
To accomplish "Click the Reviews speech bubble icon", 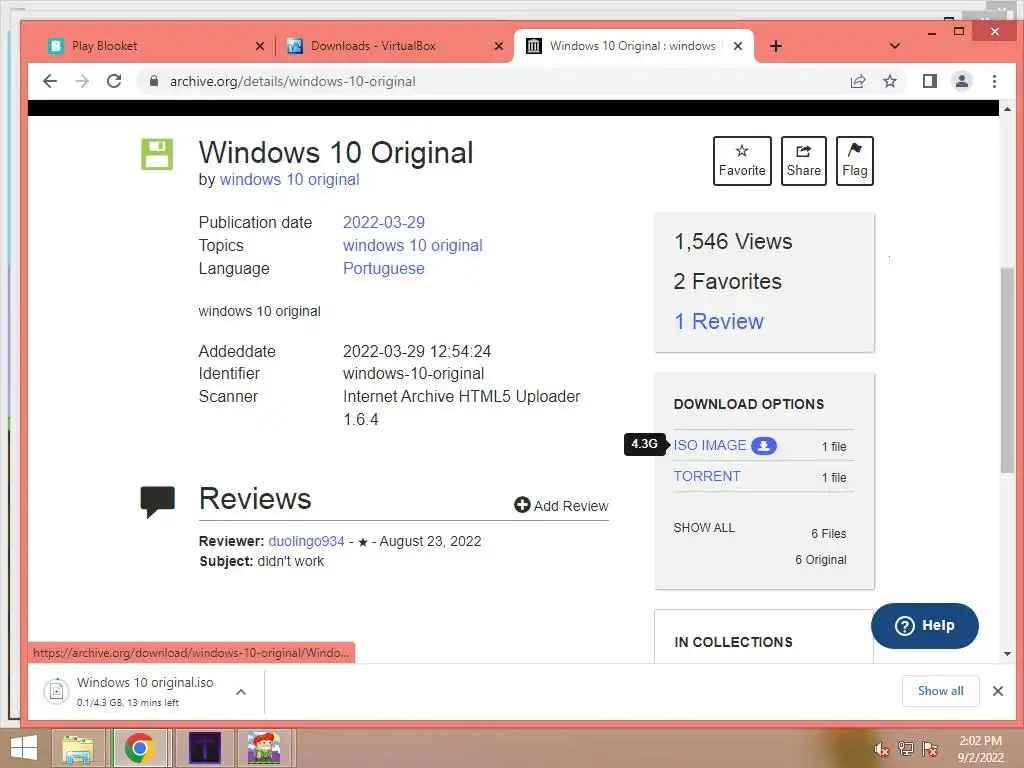I will click(157, 502).
